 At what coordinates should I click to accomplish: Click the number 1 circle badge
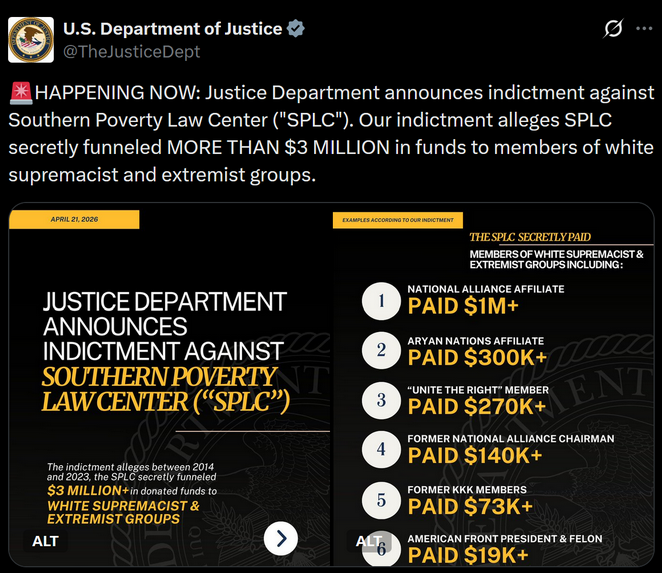click(x=381, y=300)
